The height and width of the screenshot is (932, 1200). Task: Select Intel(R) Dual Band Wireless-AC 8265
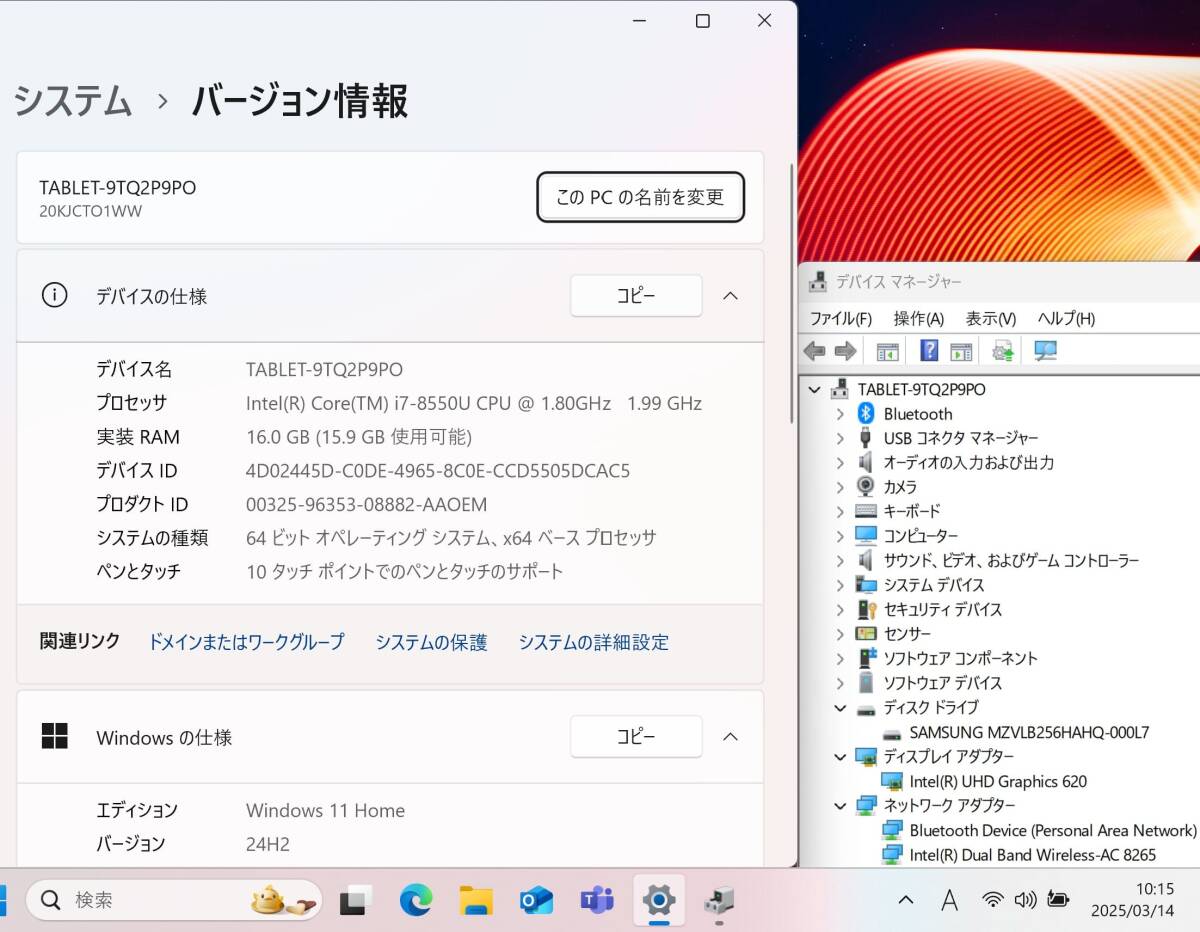tap(1032, 855)
